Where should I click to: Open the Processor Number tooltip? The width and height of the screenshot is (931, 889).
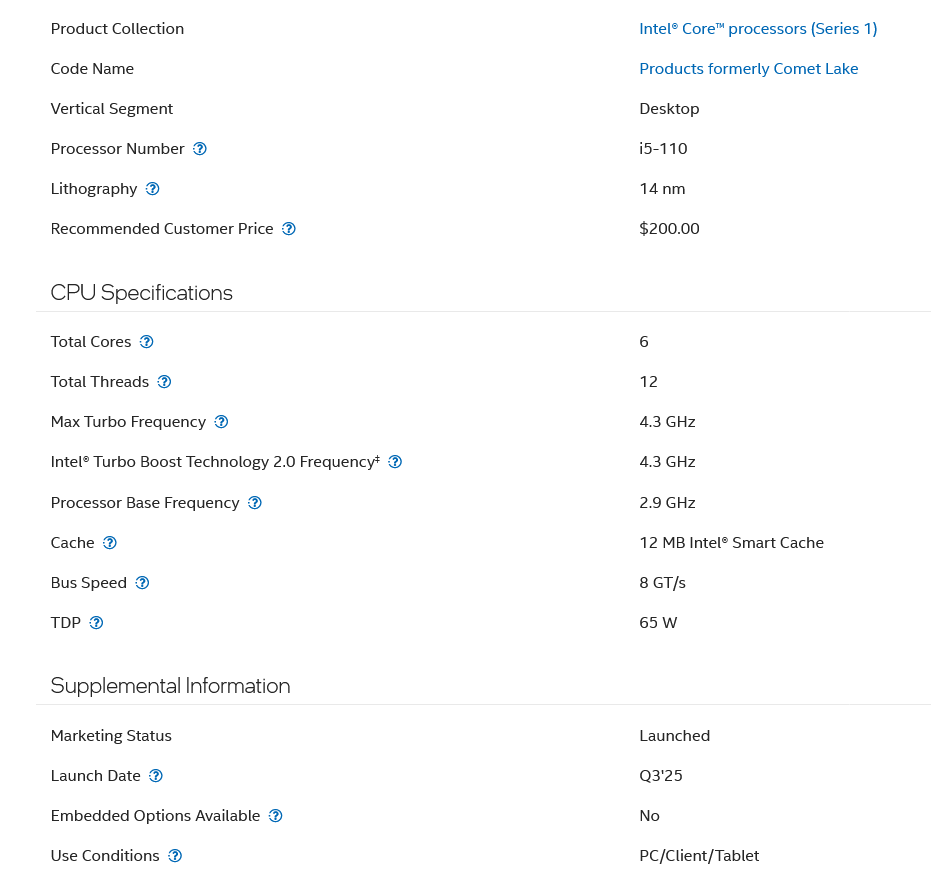click(x=199, y=148)
